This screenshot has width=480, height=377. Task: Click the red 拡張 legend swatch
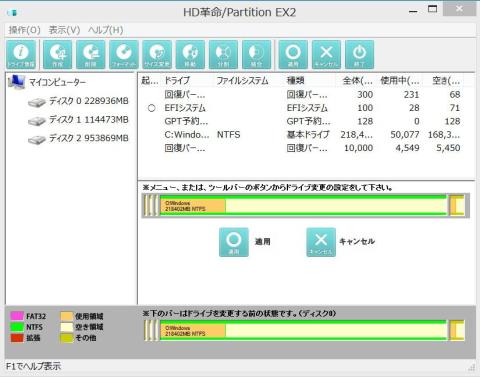coord(17,338)
